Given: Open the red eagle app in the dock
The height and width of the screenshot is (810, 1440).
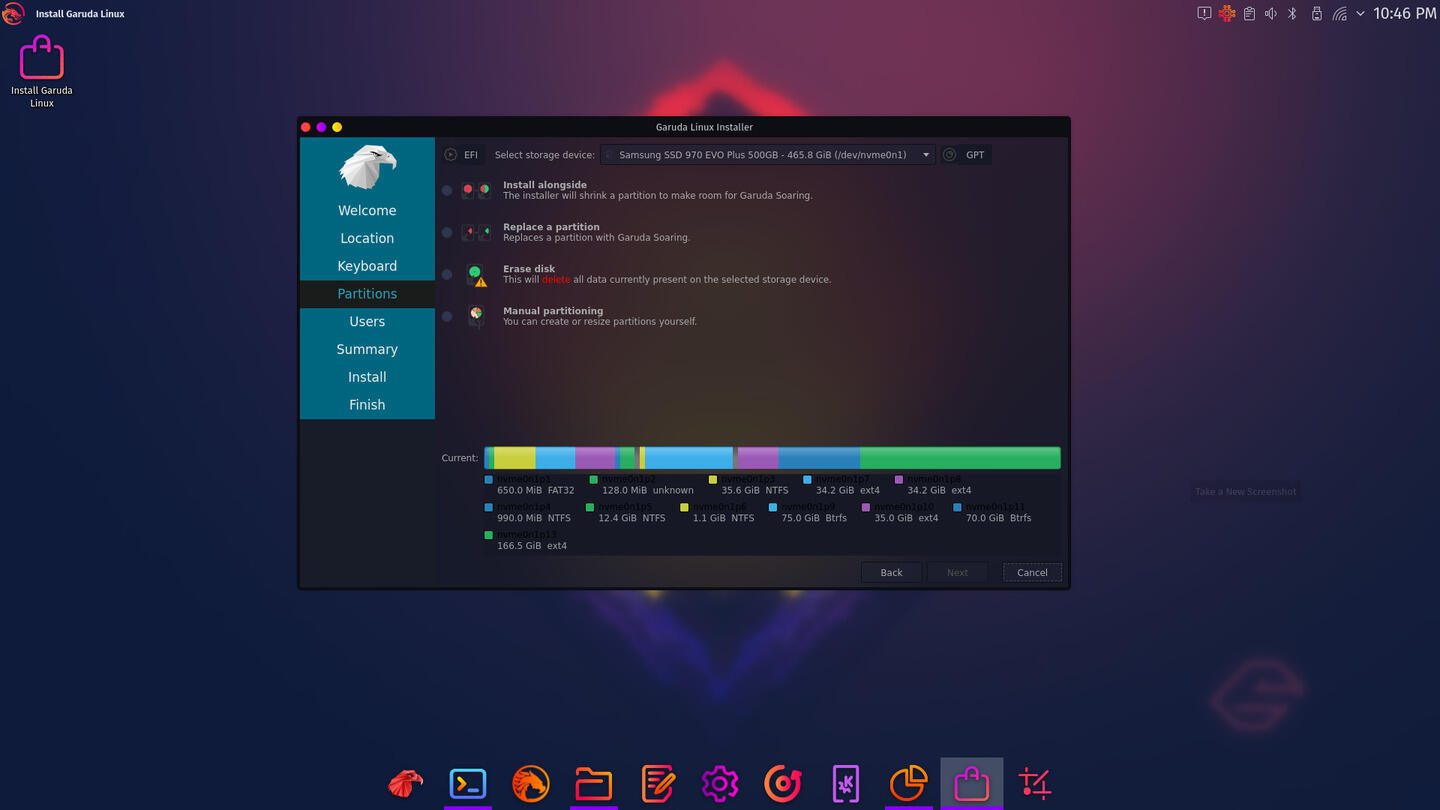Looking at the screenshot, I should 405,783.
